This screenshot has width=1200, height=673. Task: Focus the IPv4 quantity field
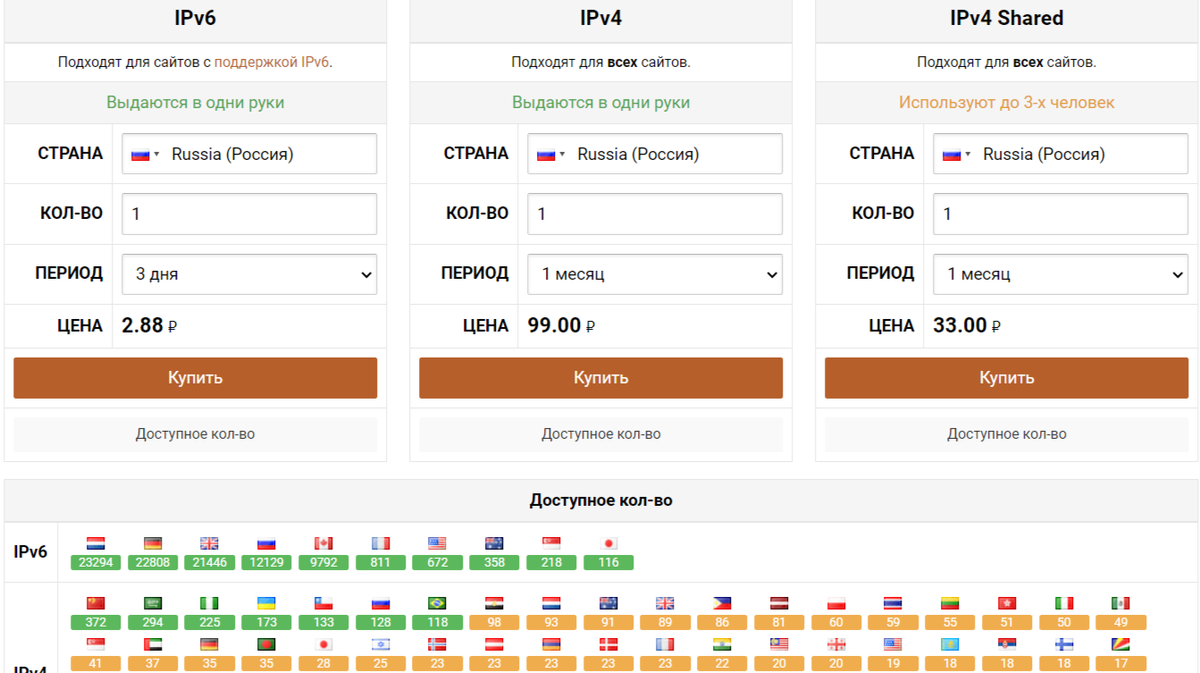[x=655, y=214]
